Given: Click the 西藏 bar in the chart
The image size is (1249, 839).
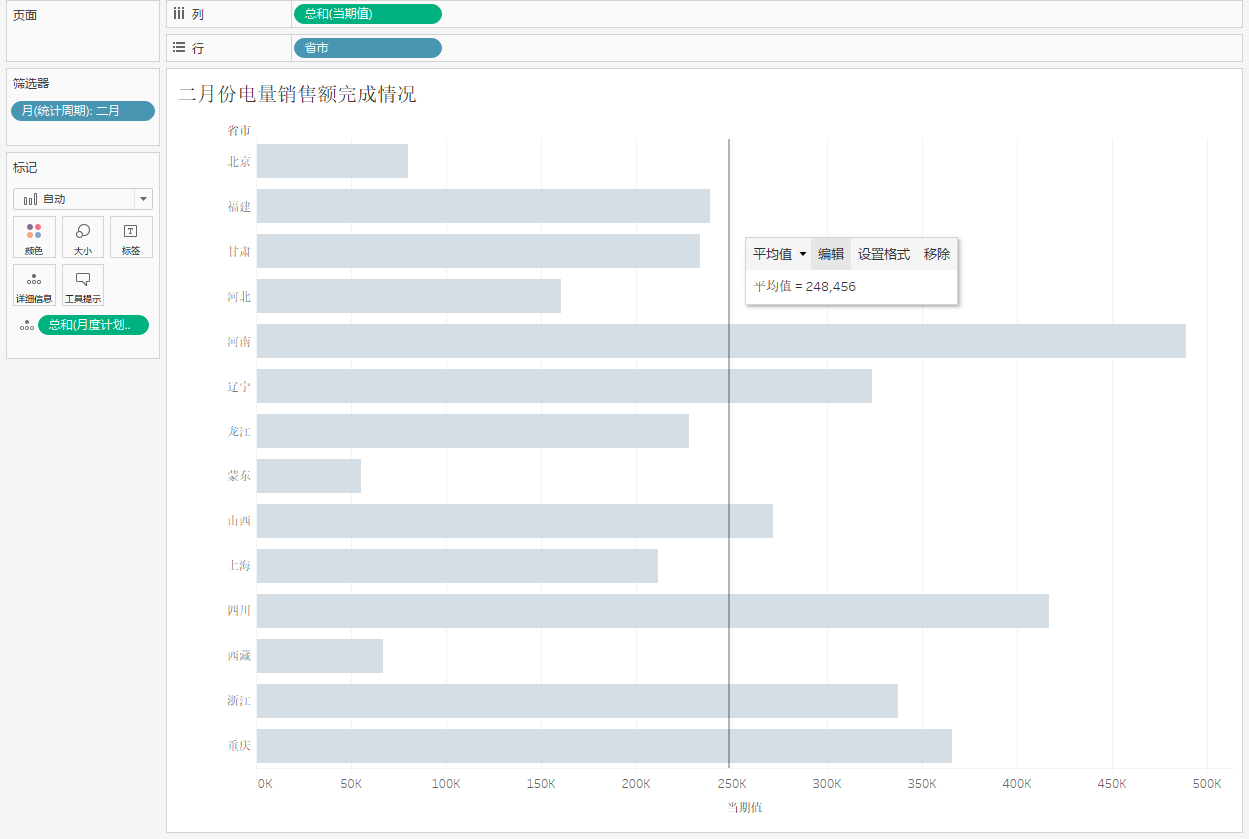Looking at the screenshot, I should click(320, 656).
